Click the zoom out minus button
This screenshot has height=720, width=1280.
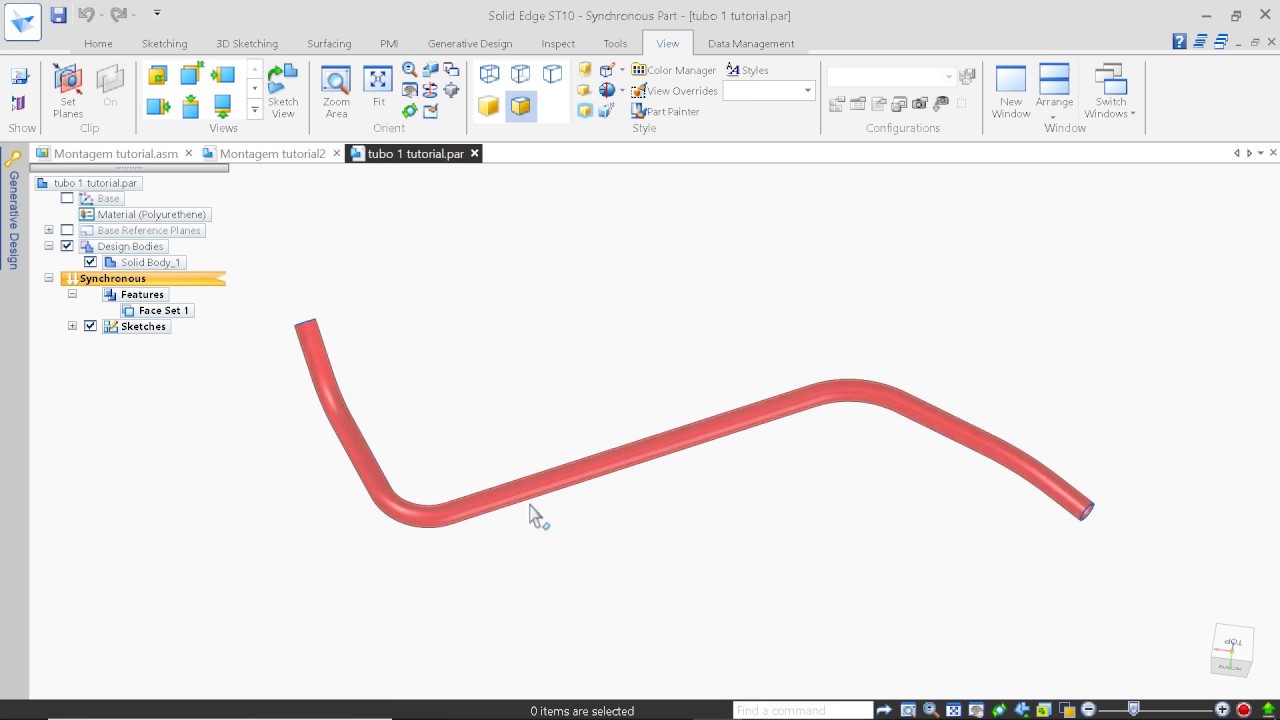[x=1089, y=710]
